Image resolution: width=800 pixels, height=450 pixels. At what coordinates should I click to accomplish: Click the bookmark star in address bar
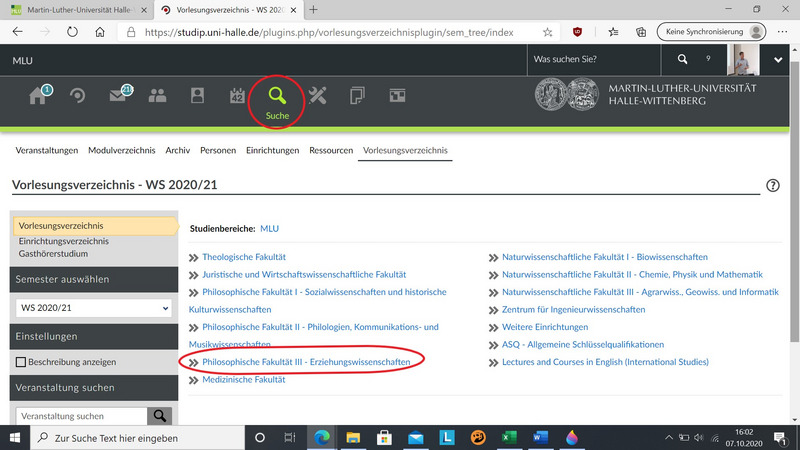pyautogui.click(x=547, y=32)
